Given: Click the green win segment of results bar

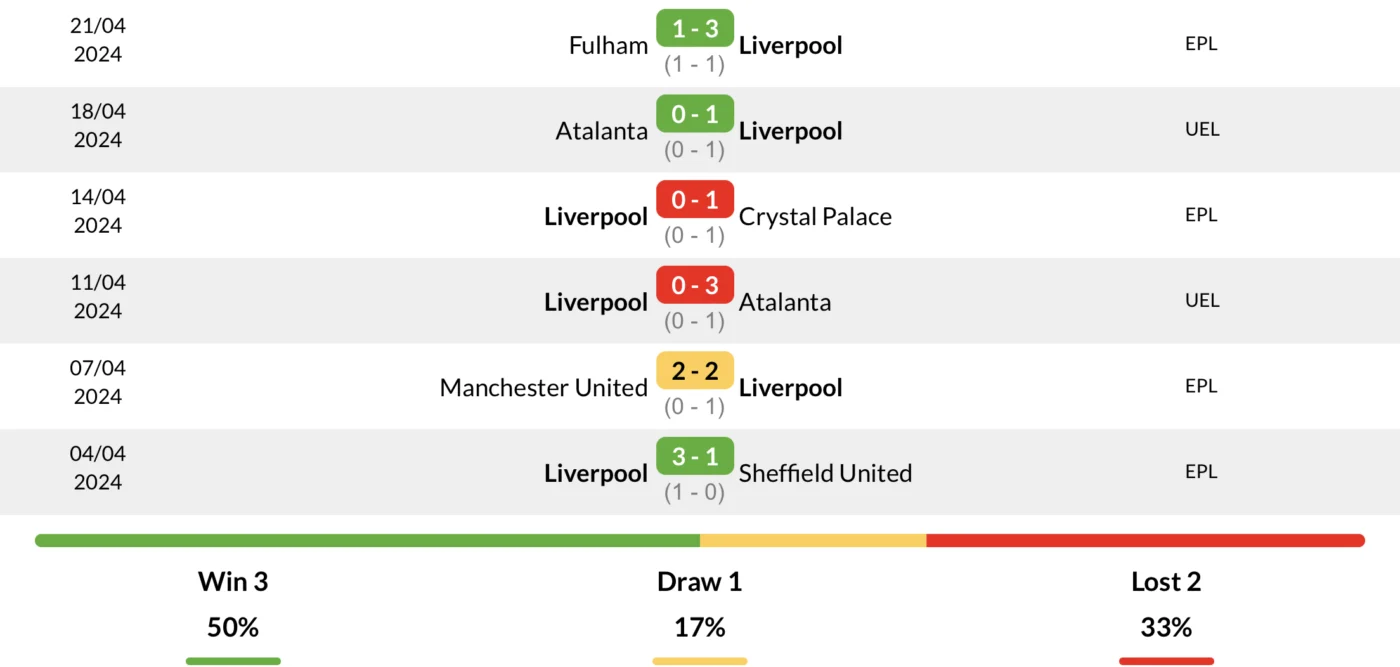Looking at the screenshot, I should (x=367, y=540).
